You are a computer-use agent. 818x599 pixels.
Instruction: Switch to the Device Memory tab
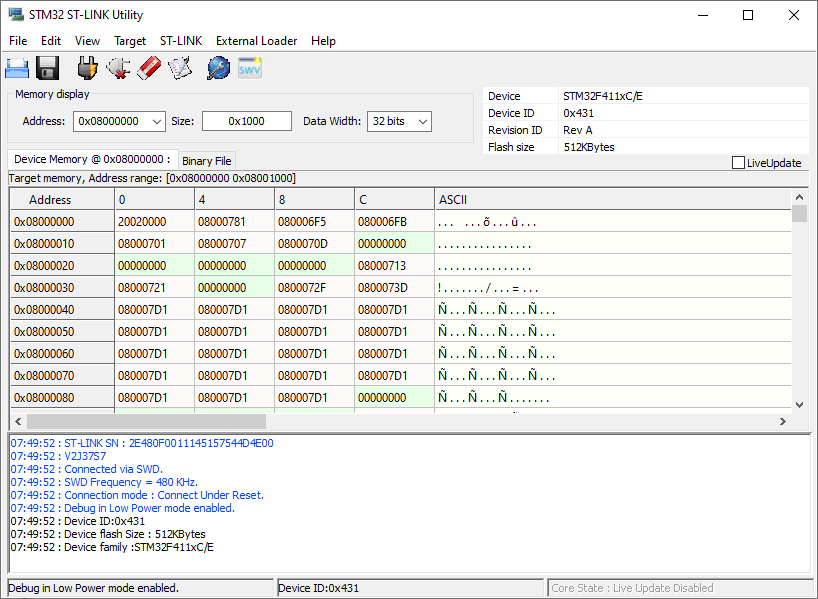click(x=92, y=159)
